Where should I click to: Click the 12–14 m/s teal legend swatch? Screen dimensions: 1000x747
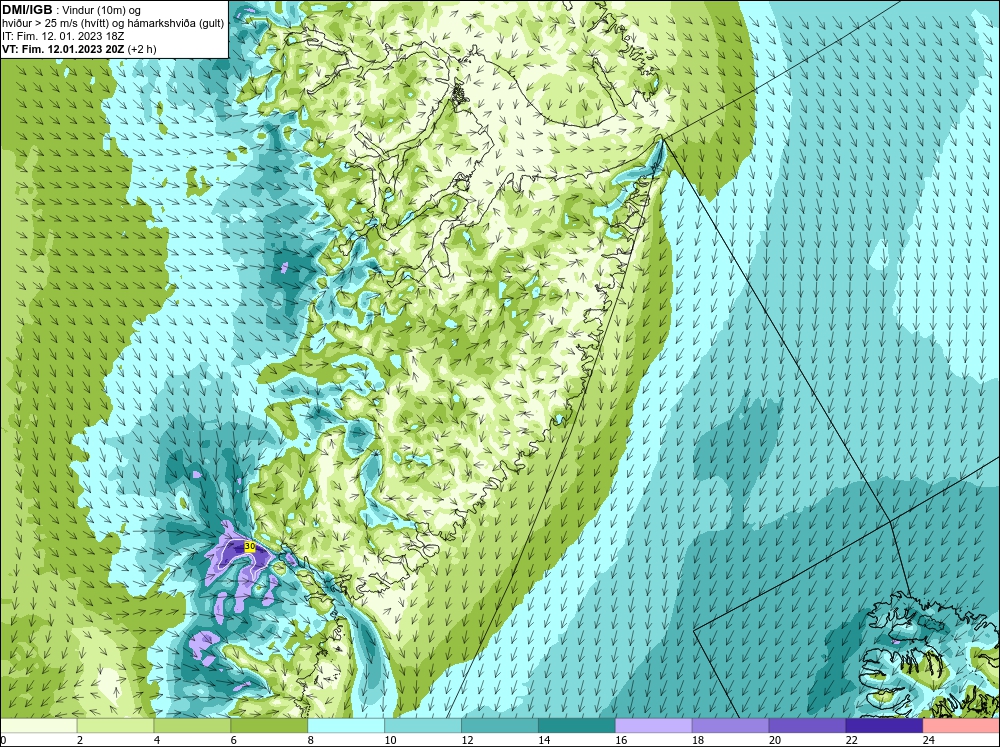click(500, 726)
